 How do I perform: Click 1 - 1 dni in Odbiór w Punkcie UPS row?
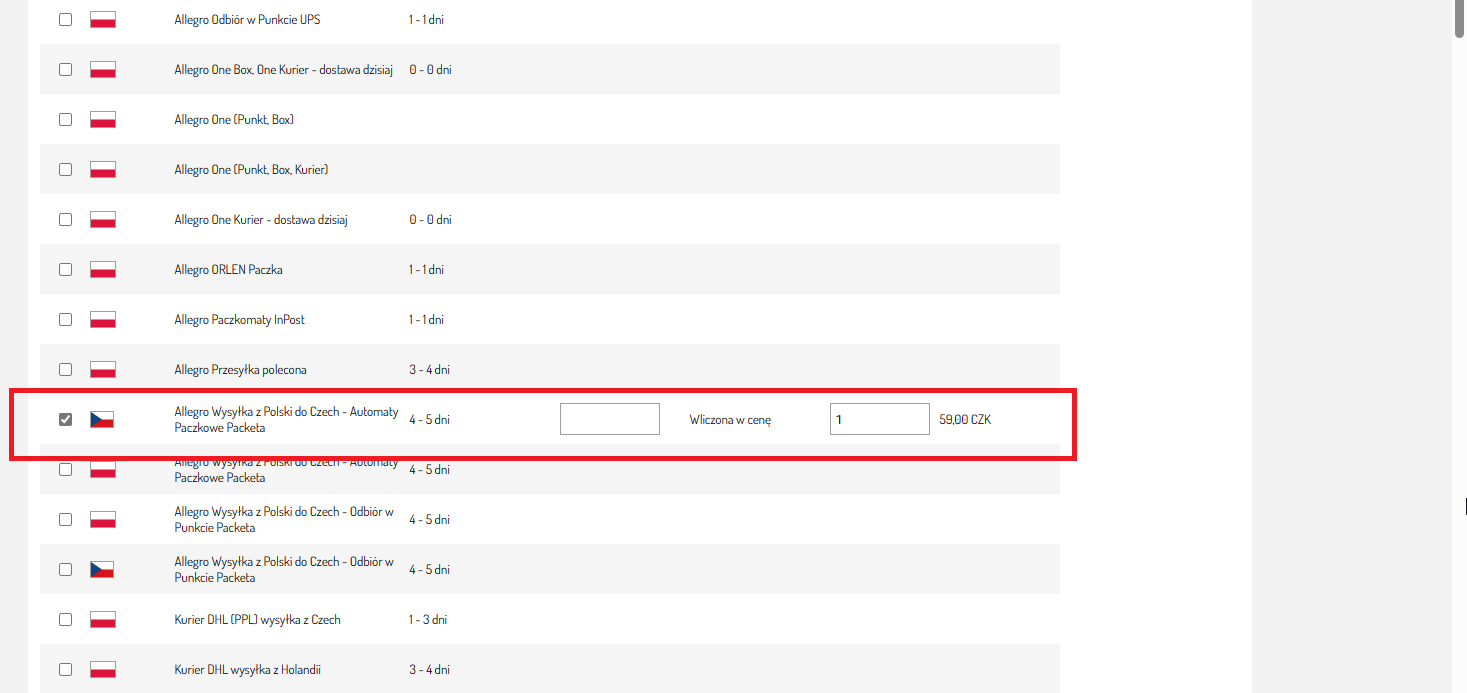(x=426, y=19)
